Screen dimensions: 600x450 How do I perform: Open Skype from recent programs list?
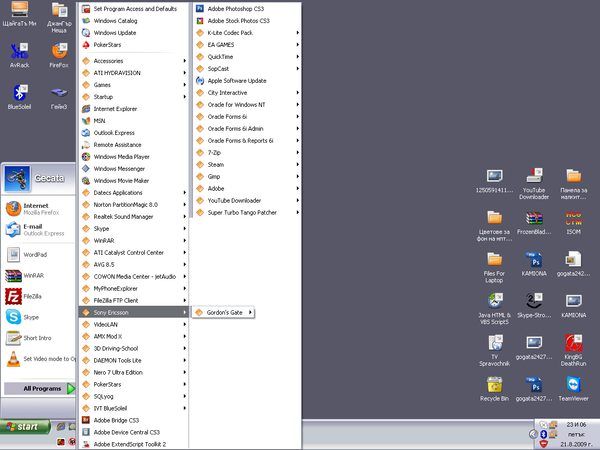(x=38, y=317)
